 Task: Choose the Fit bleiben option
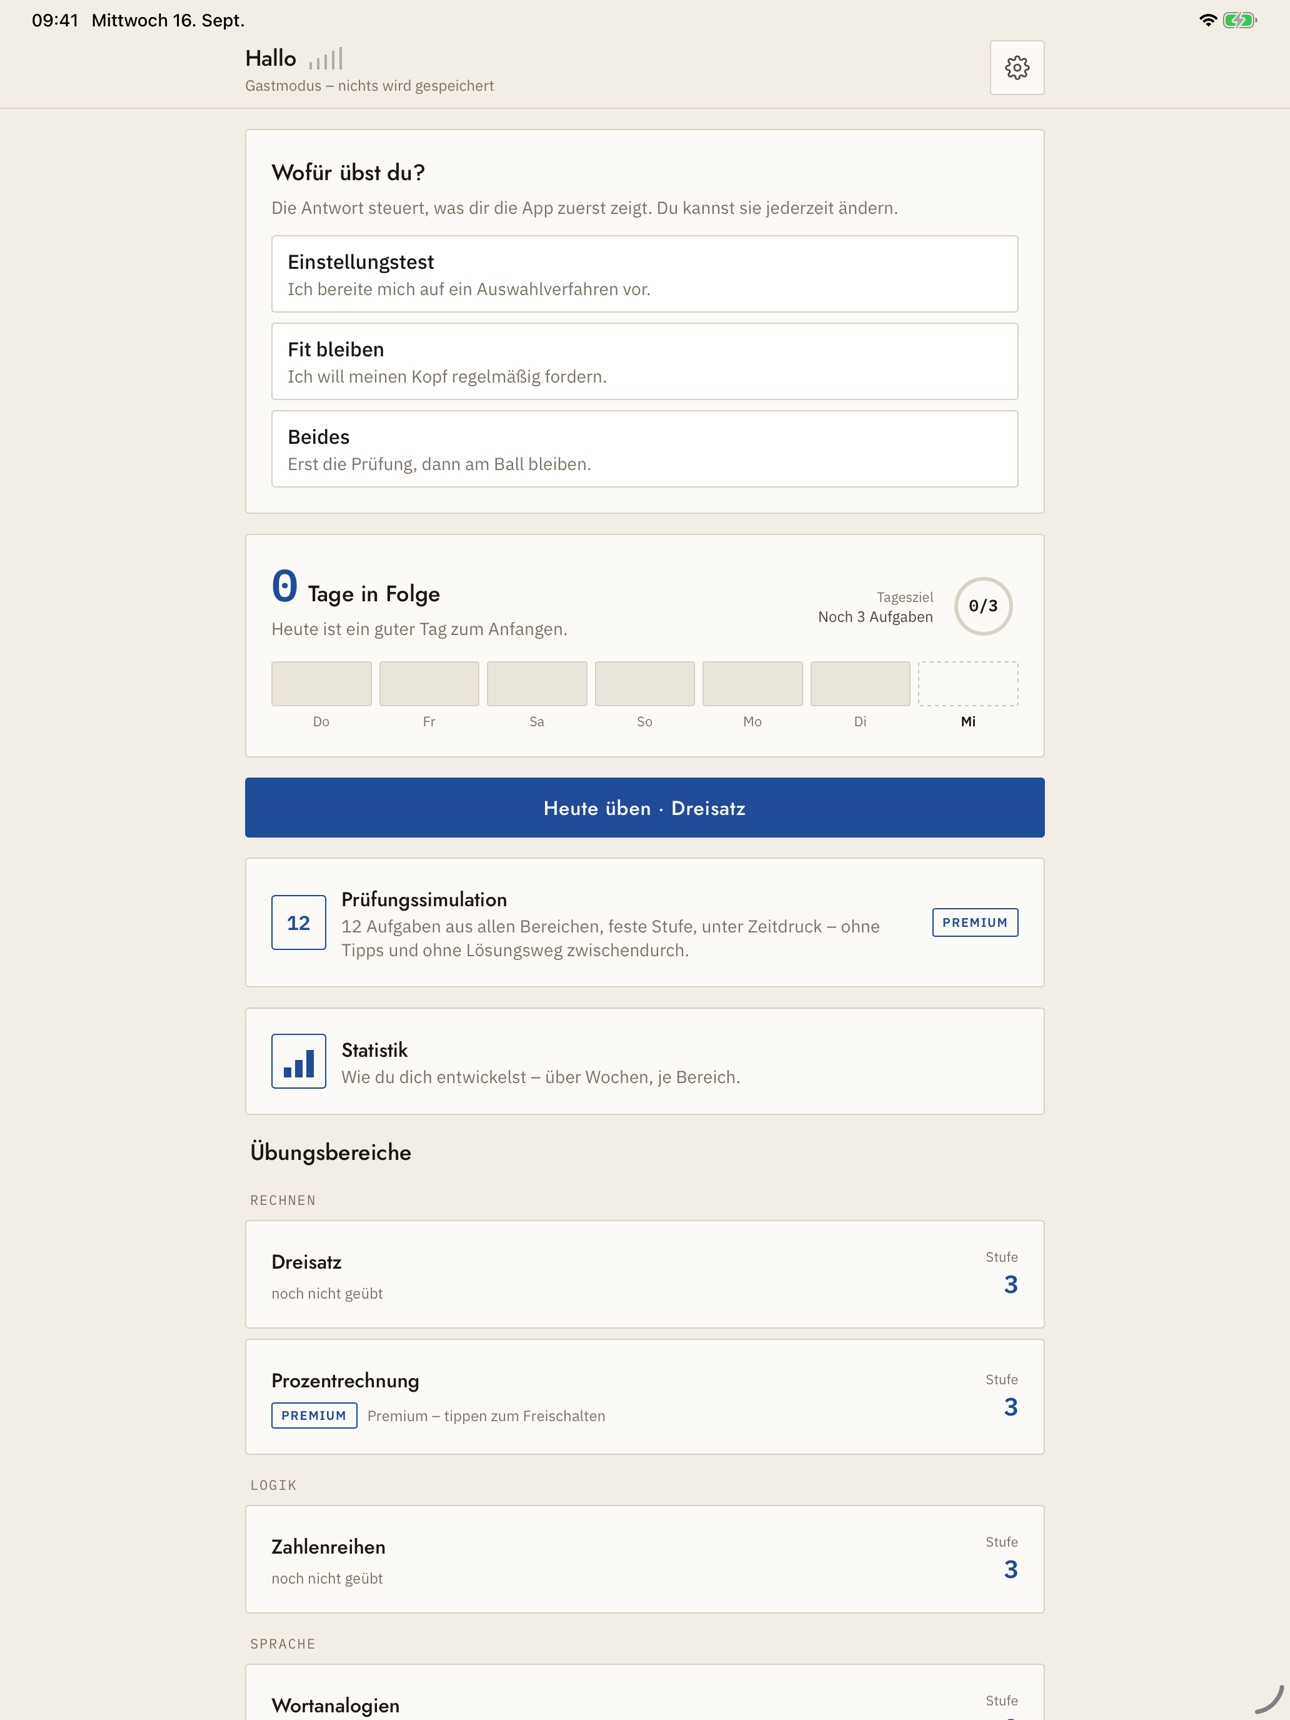[x=645, y=361]
